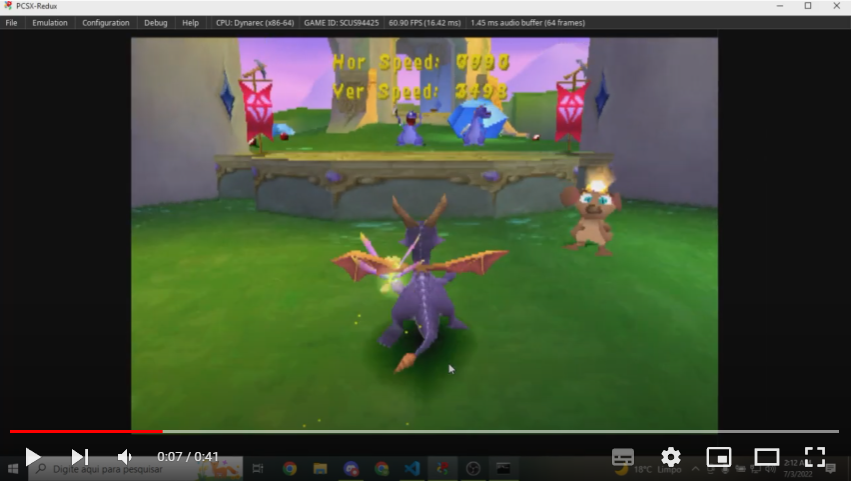Image resolution: width=851 pixels, height=481 pixels.
Task: Close the PCSX-Redux window
Action: coord(836,6)
